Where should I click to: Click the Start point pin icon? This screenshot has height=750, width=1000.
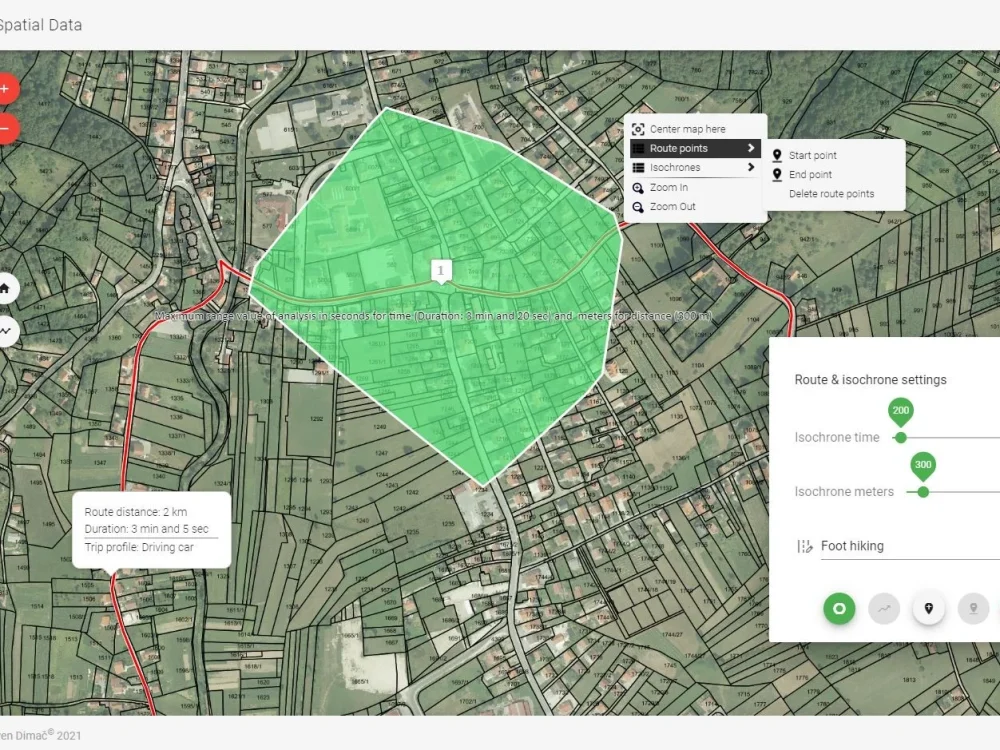pos(777,155)
